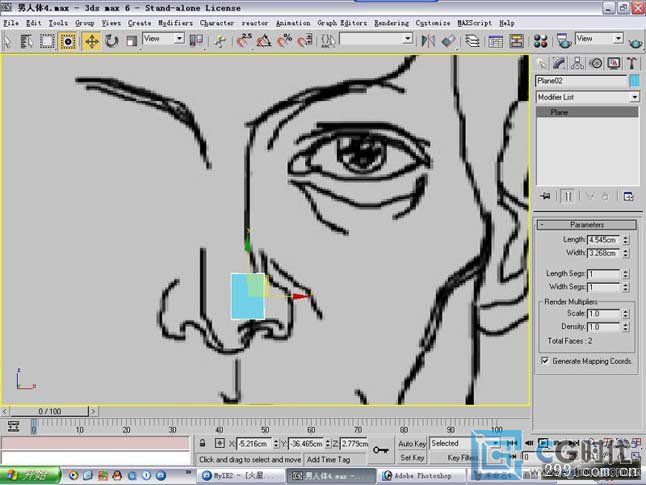Switch to the Modify command panel tab

point(559,63)
